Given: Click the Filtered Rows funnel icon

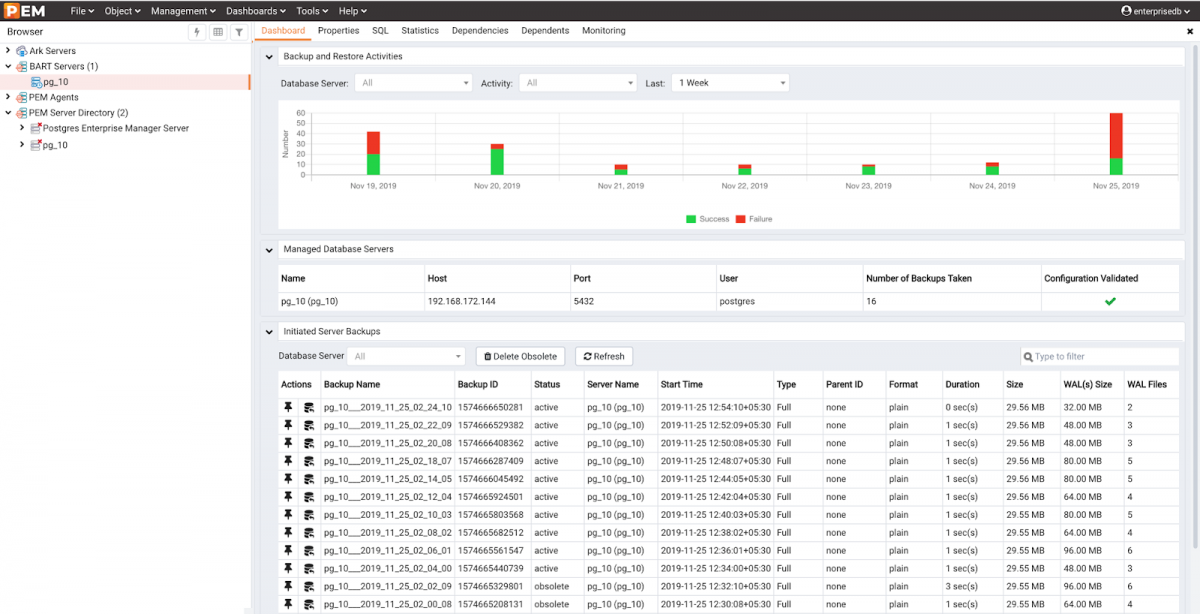Looking at the screenshot, I should click(x=239, y=32).
